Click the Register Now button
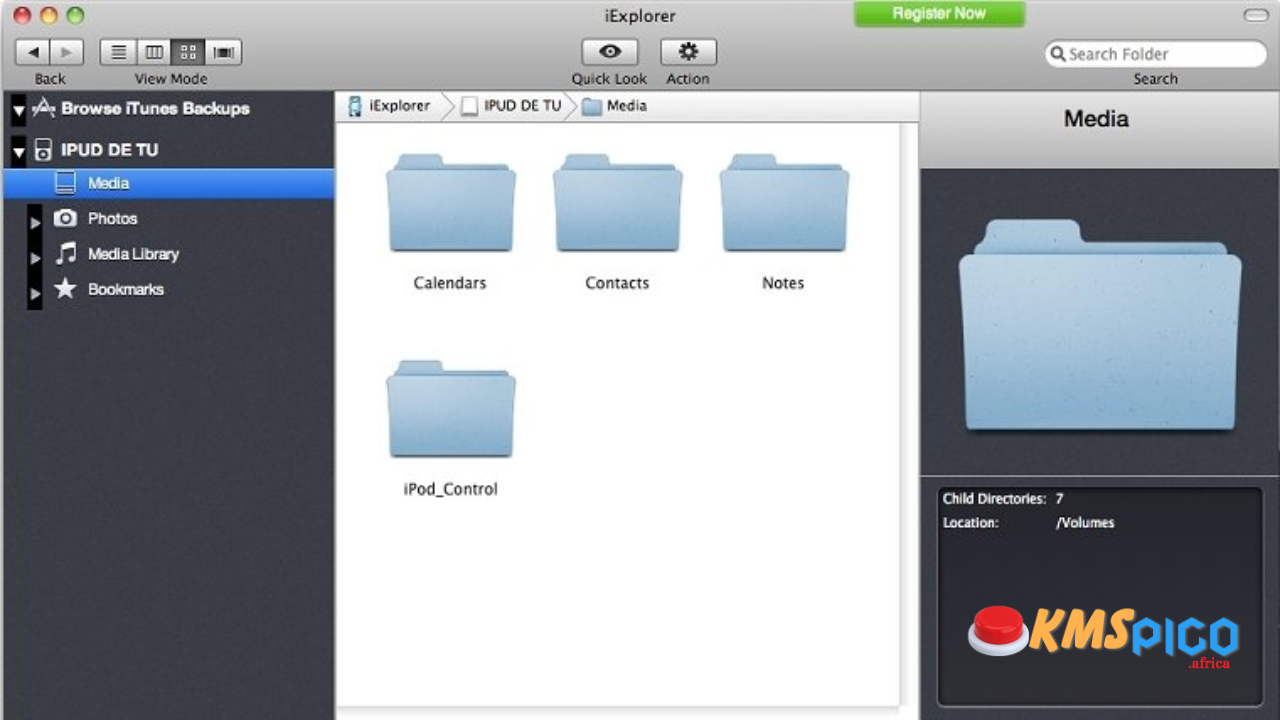This screenshot has width=1280, height=720. coord(939,14)
